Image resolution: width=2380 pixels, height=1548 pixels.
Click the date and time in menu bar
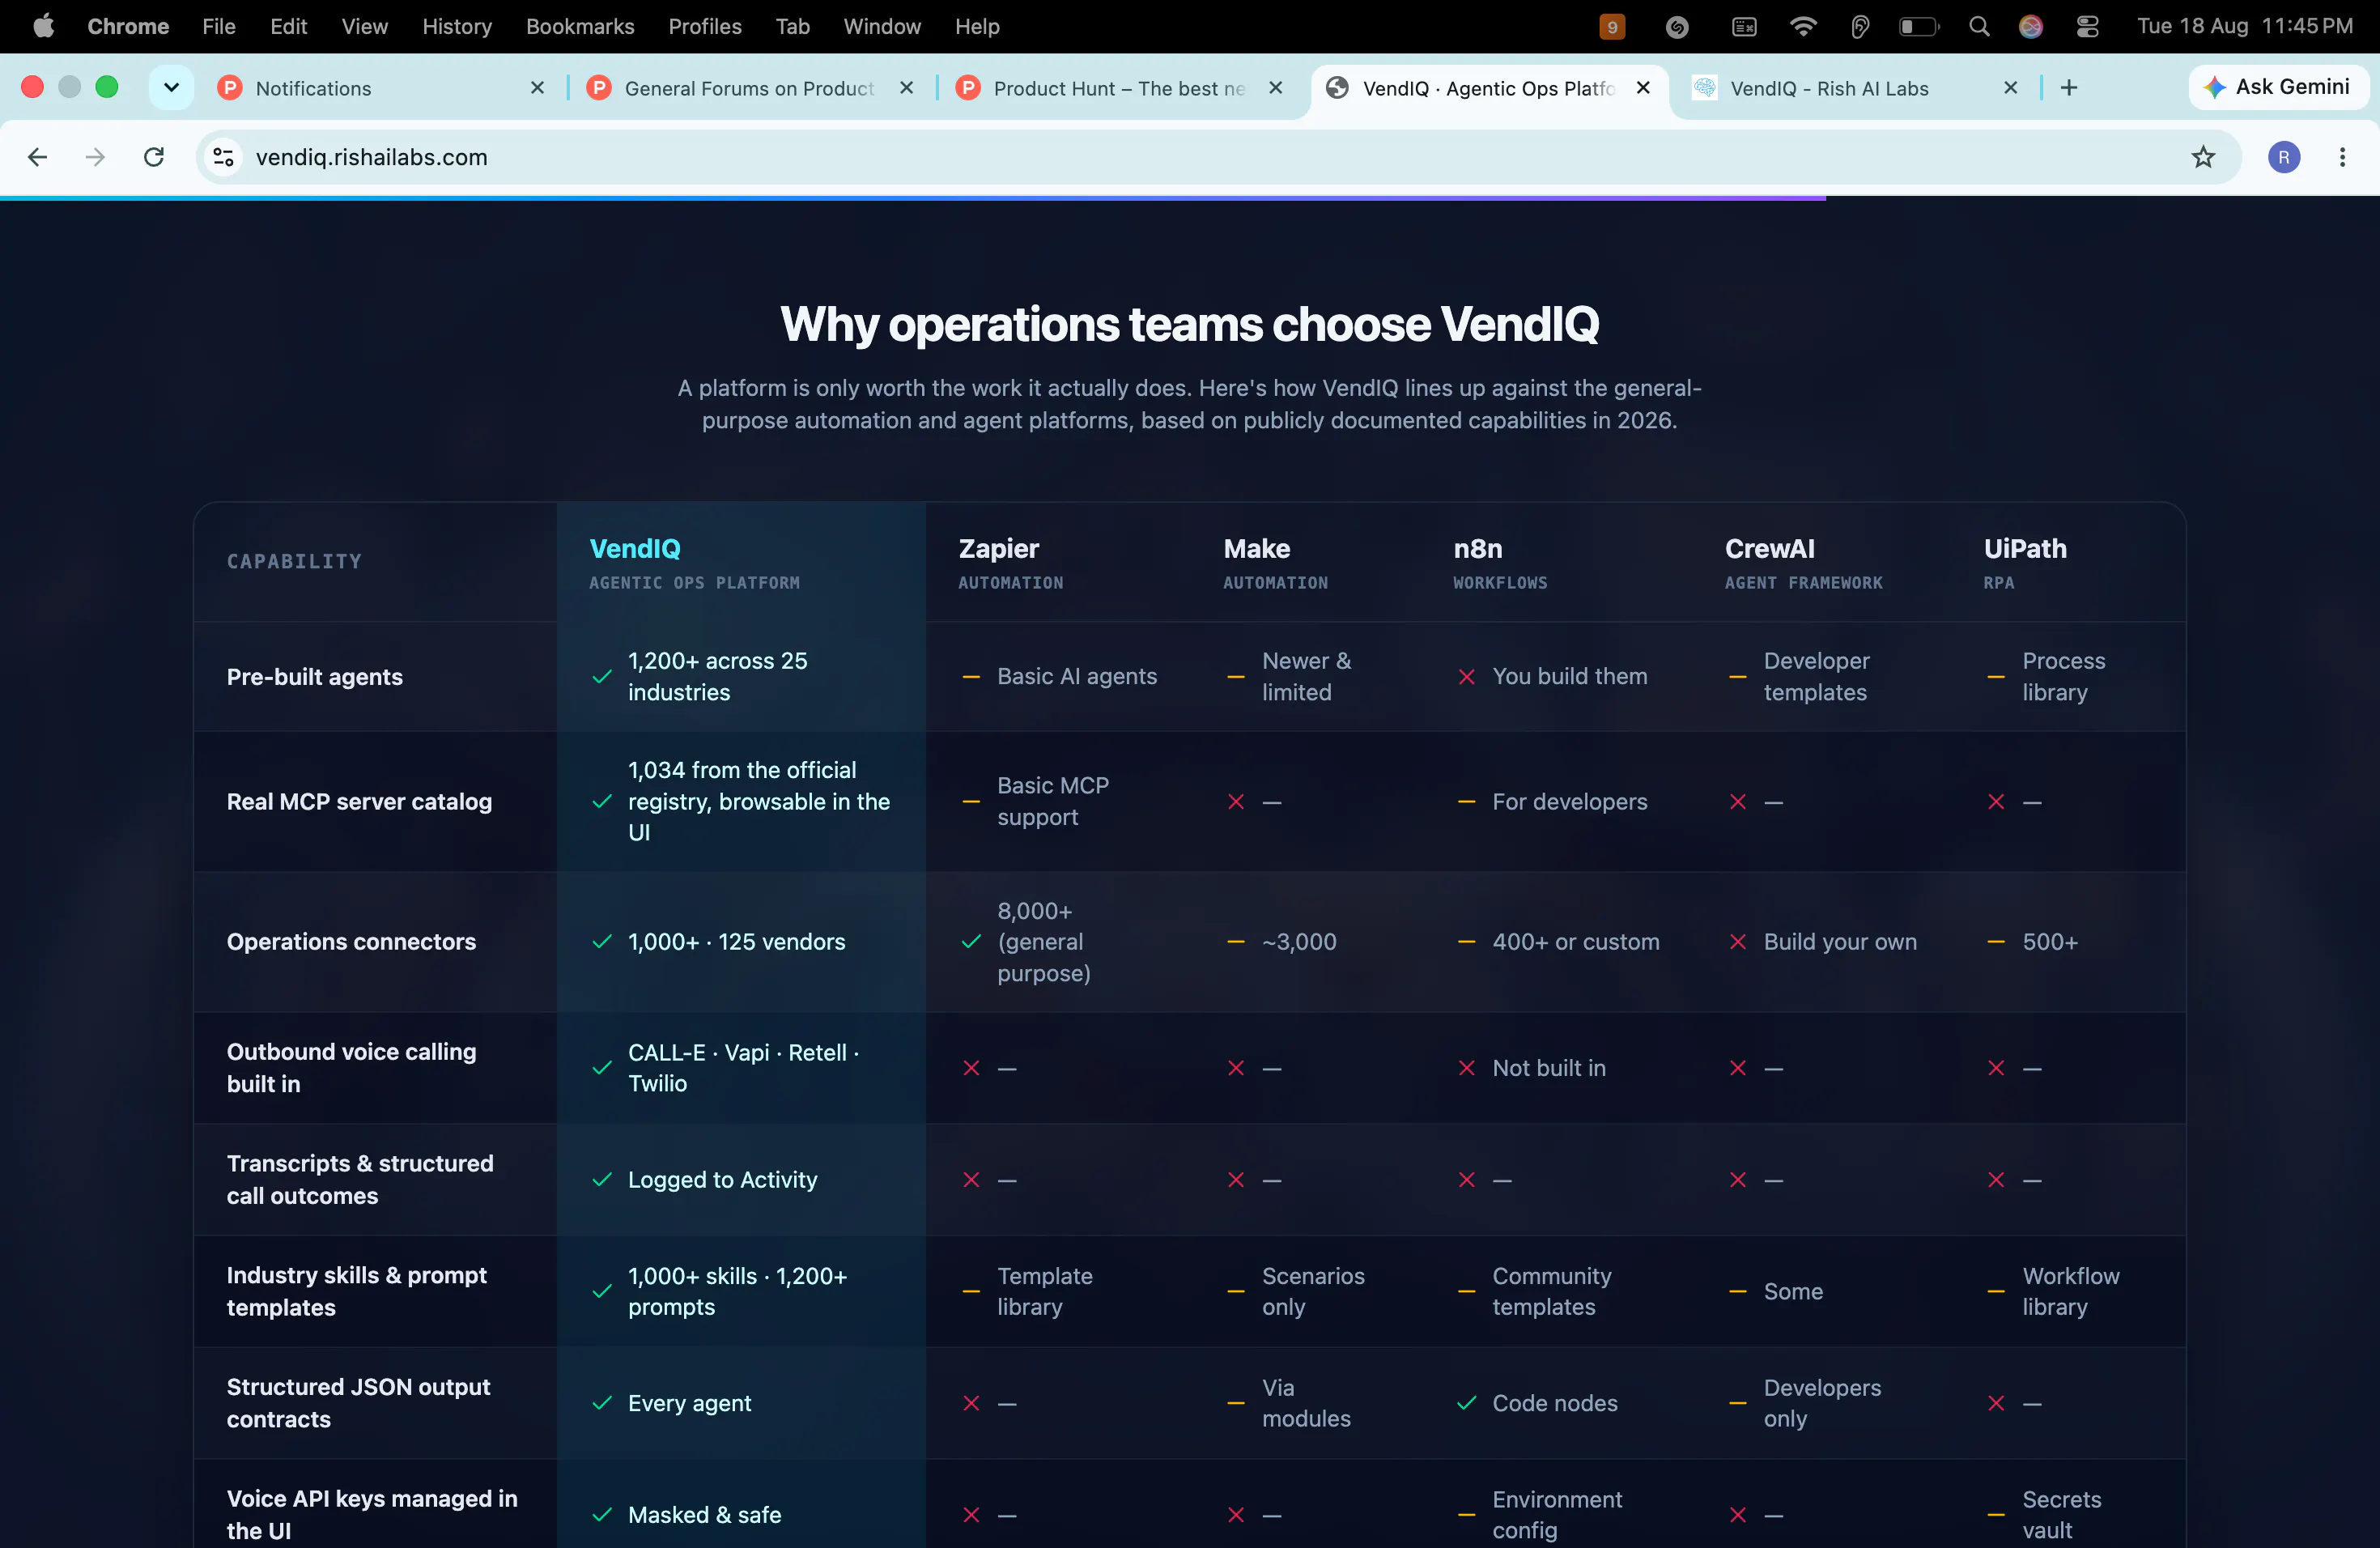(2245, 26)
